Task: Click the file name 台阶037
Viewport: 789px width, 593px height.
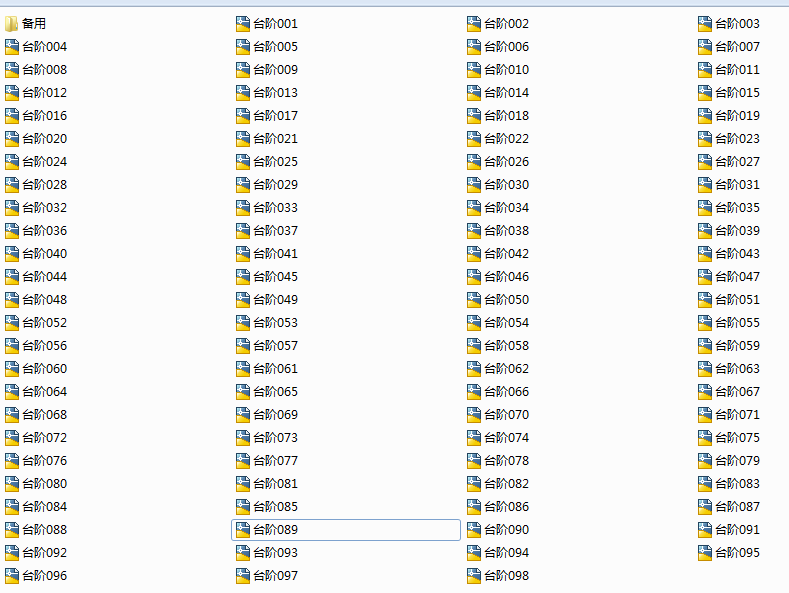Action: coord(275,231)
